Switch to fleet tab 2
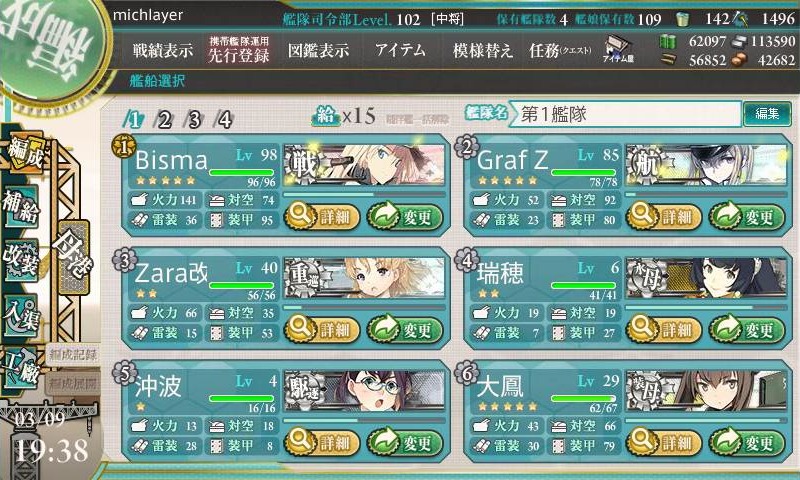Viewport: 800px width, 480px height. (164, 120)
